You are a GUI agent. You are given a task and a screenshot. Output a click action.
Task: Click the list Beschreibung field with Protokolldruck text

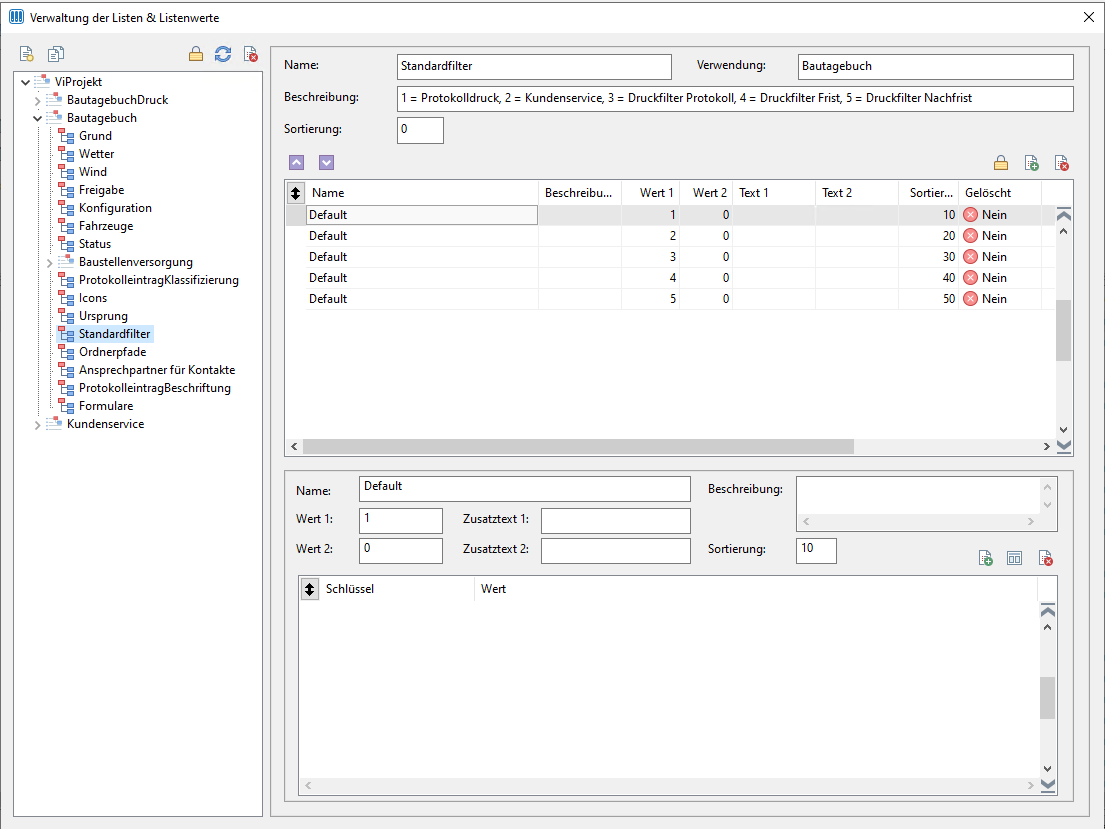735,99
